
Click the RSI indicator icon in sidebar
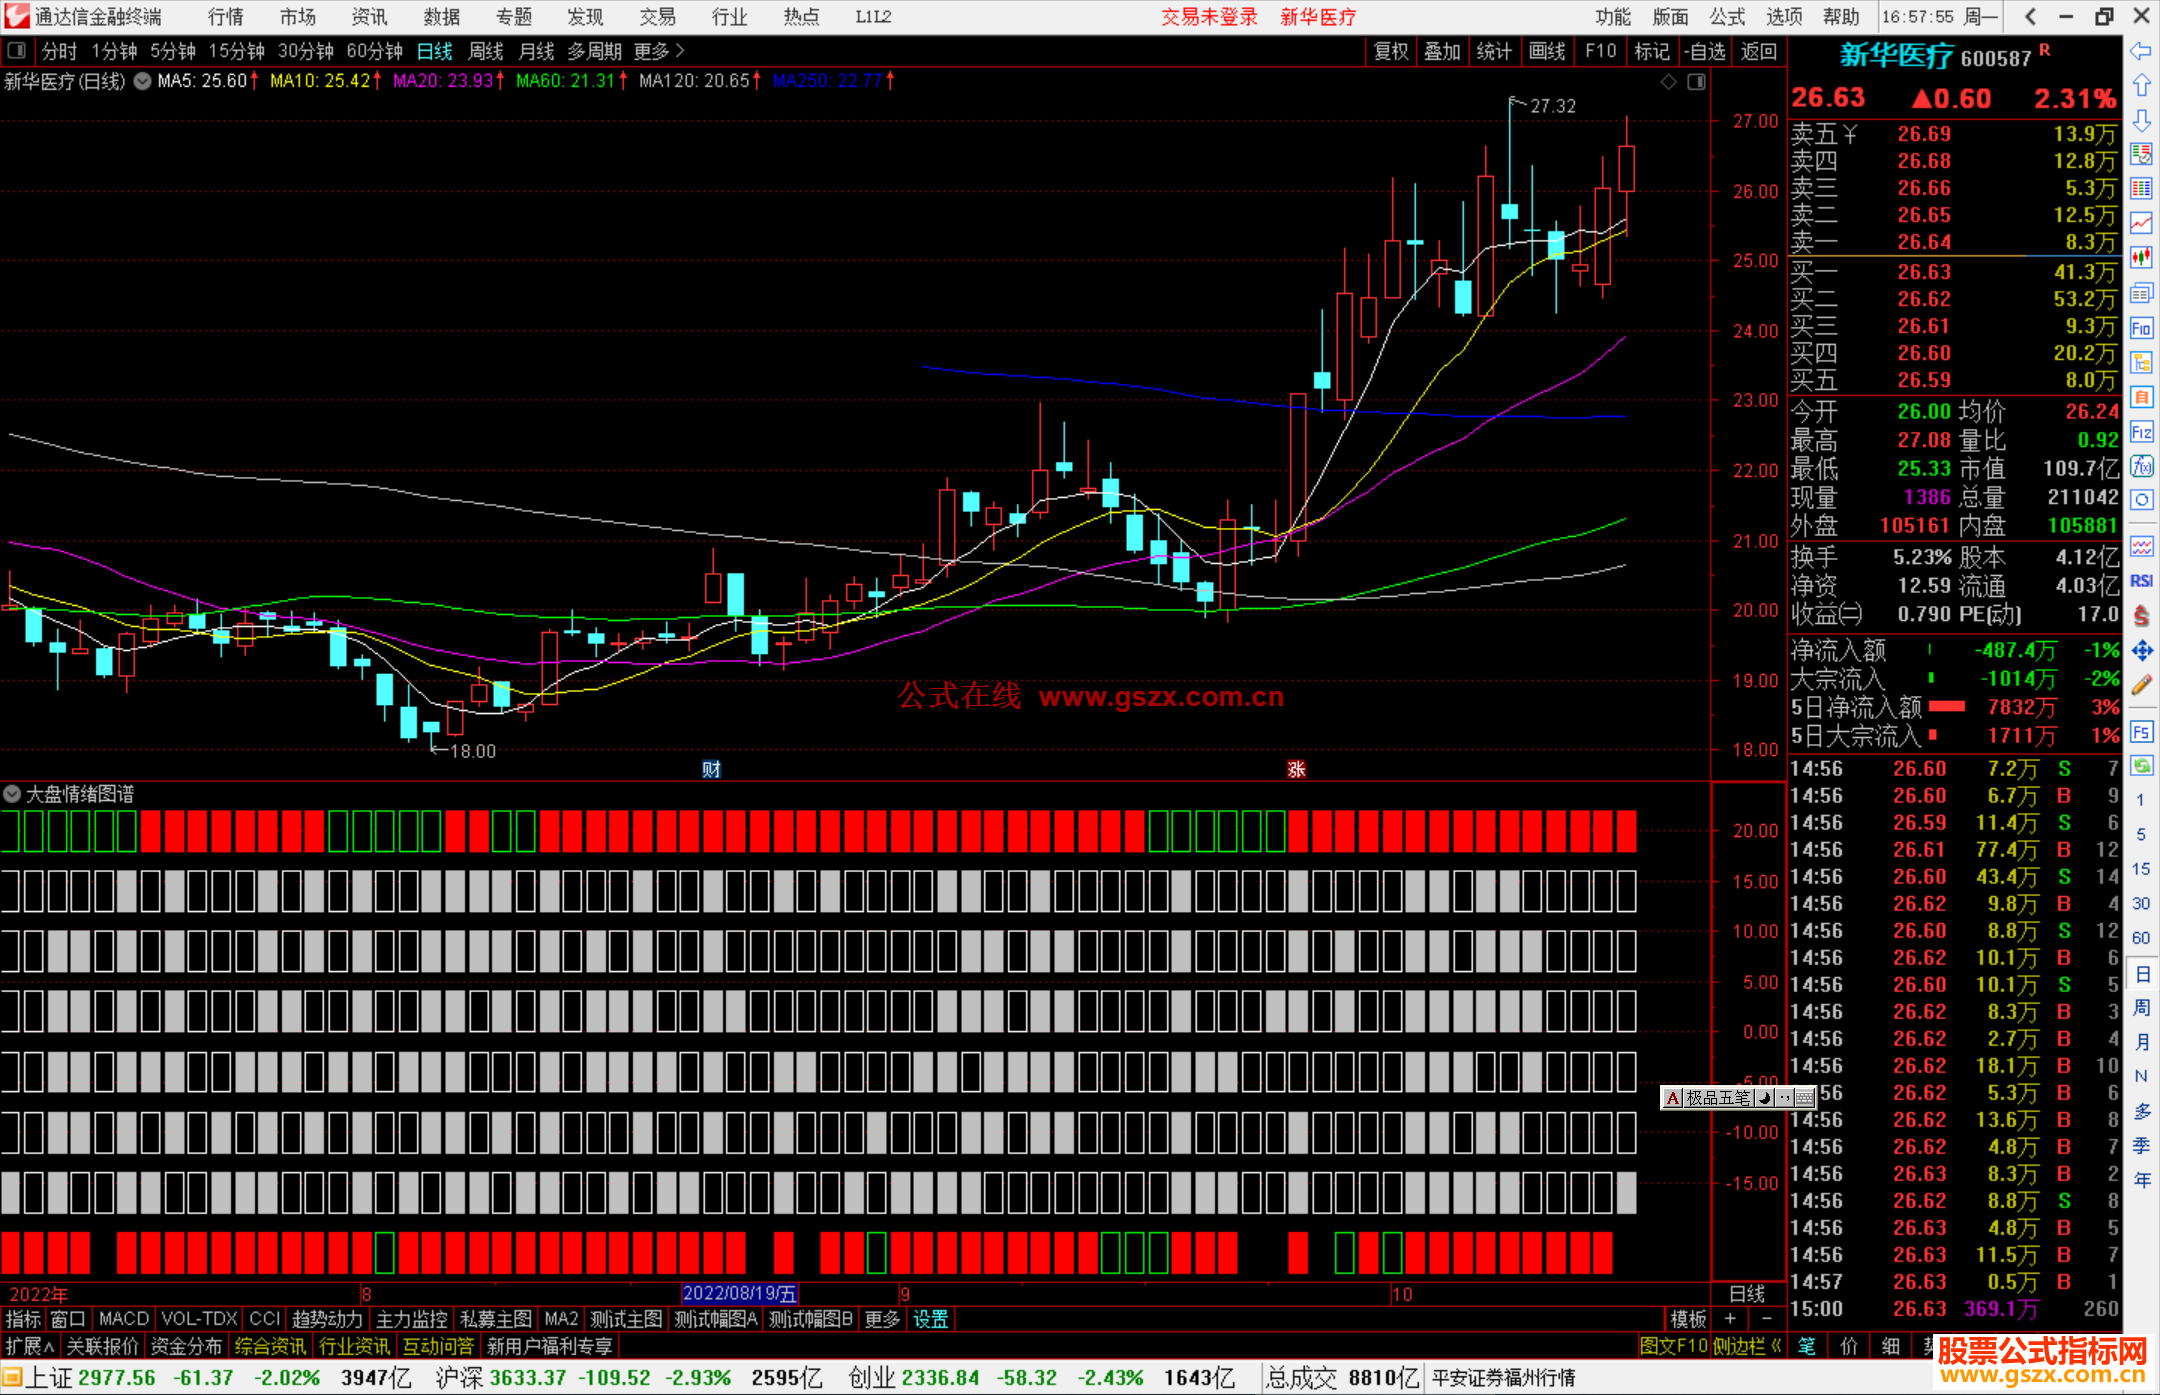click(x=2141, y=581)
